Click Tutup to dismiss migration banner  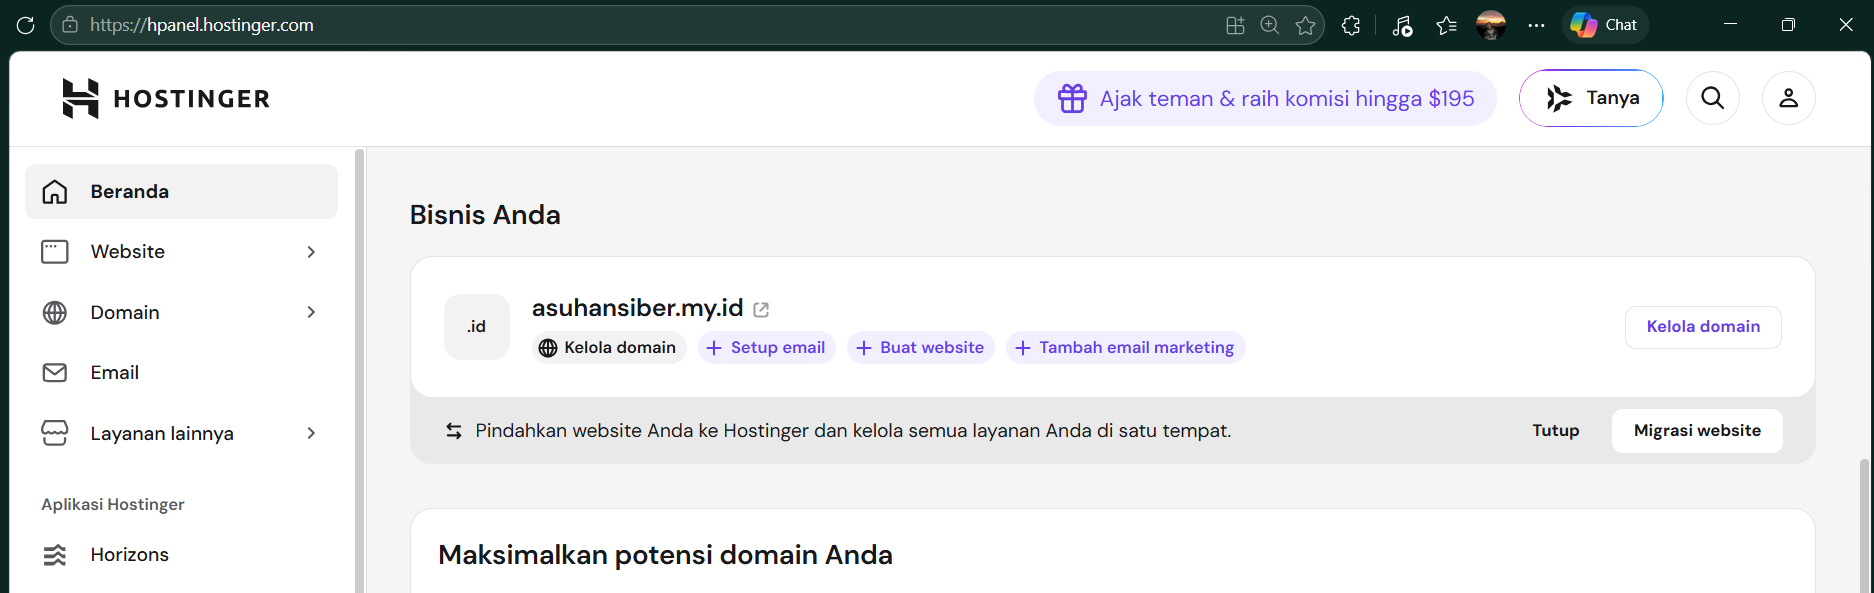tap(1556, 431)
